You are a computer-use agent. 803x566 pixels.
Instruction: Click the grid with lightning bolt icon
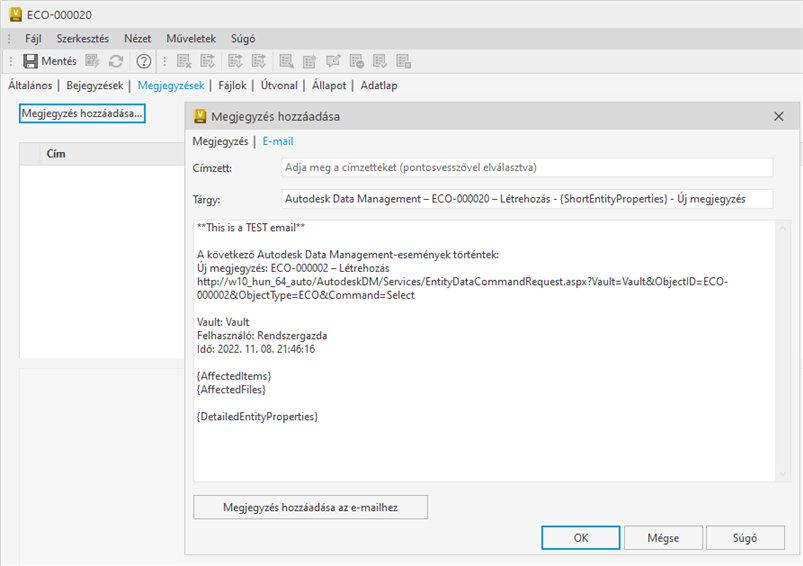[x=92, y=61]
